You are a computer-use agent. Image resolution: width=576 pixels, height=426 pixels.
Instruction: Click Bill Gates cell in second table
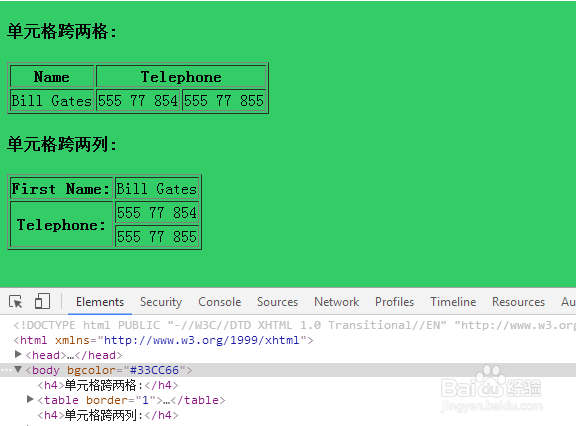click(x=157, y=188)
